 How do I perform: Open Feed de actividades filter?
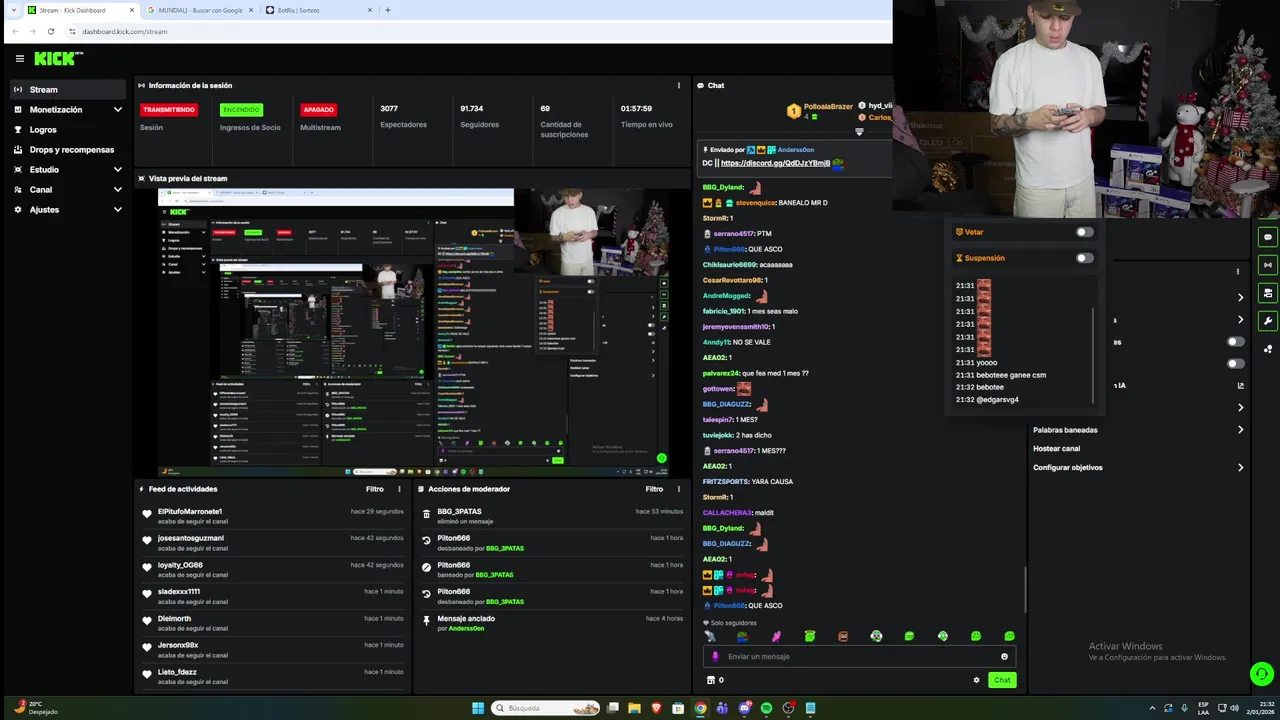(375, 489)
